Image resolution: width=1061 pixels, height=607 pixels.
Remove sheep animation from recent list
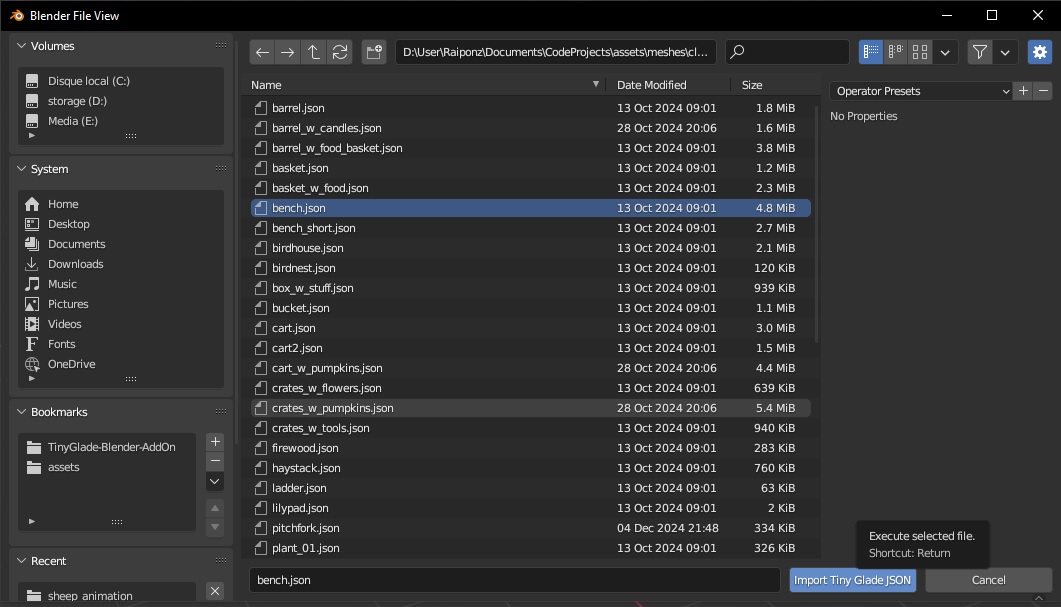pyautogui.click(x=215, y=591)
